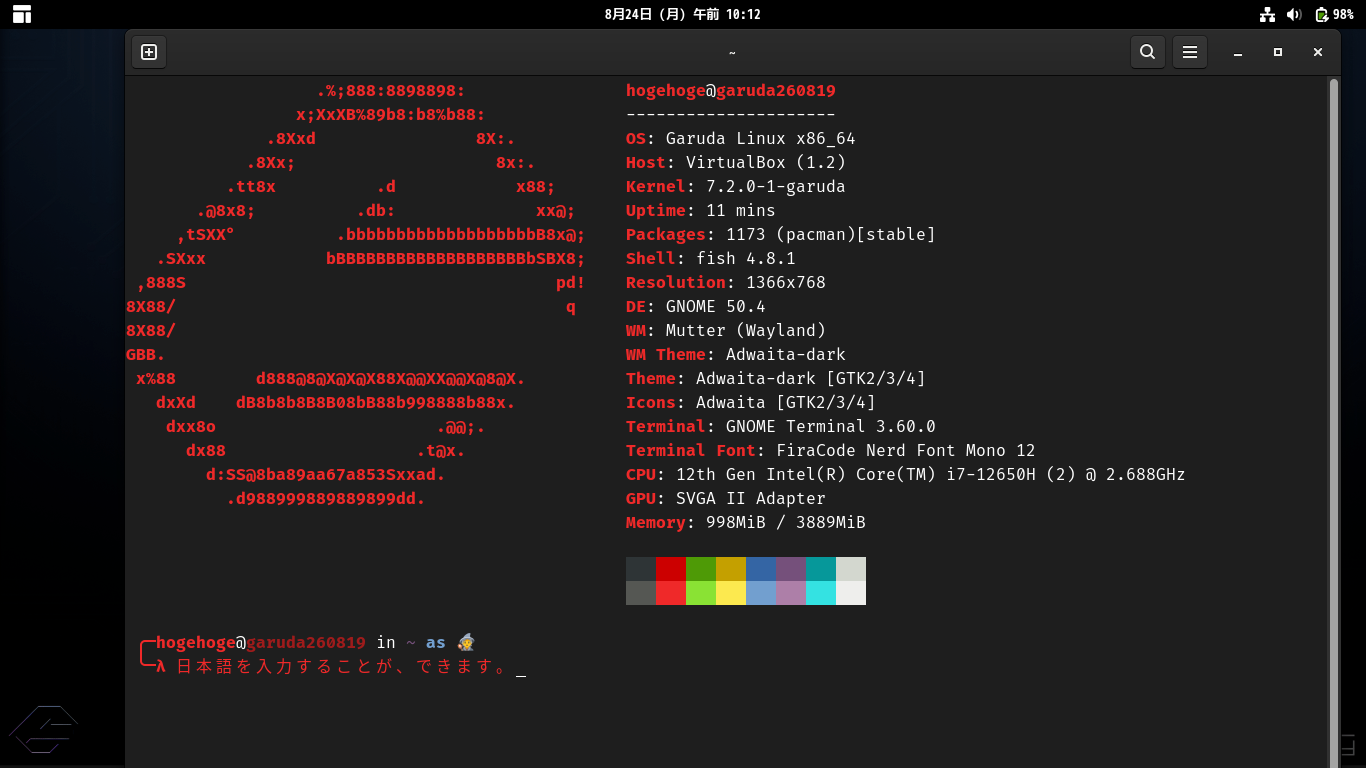The image size is (1366, 768).
Task: Click the 'Resolution: 1366x768' line
Action: click(x=726, y=283)
